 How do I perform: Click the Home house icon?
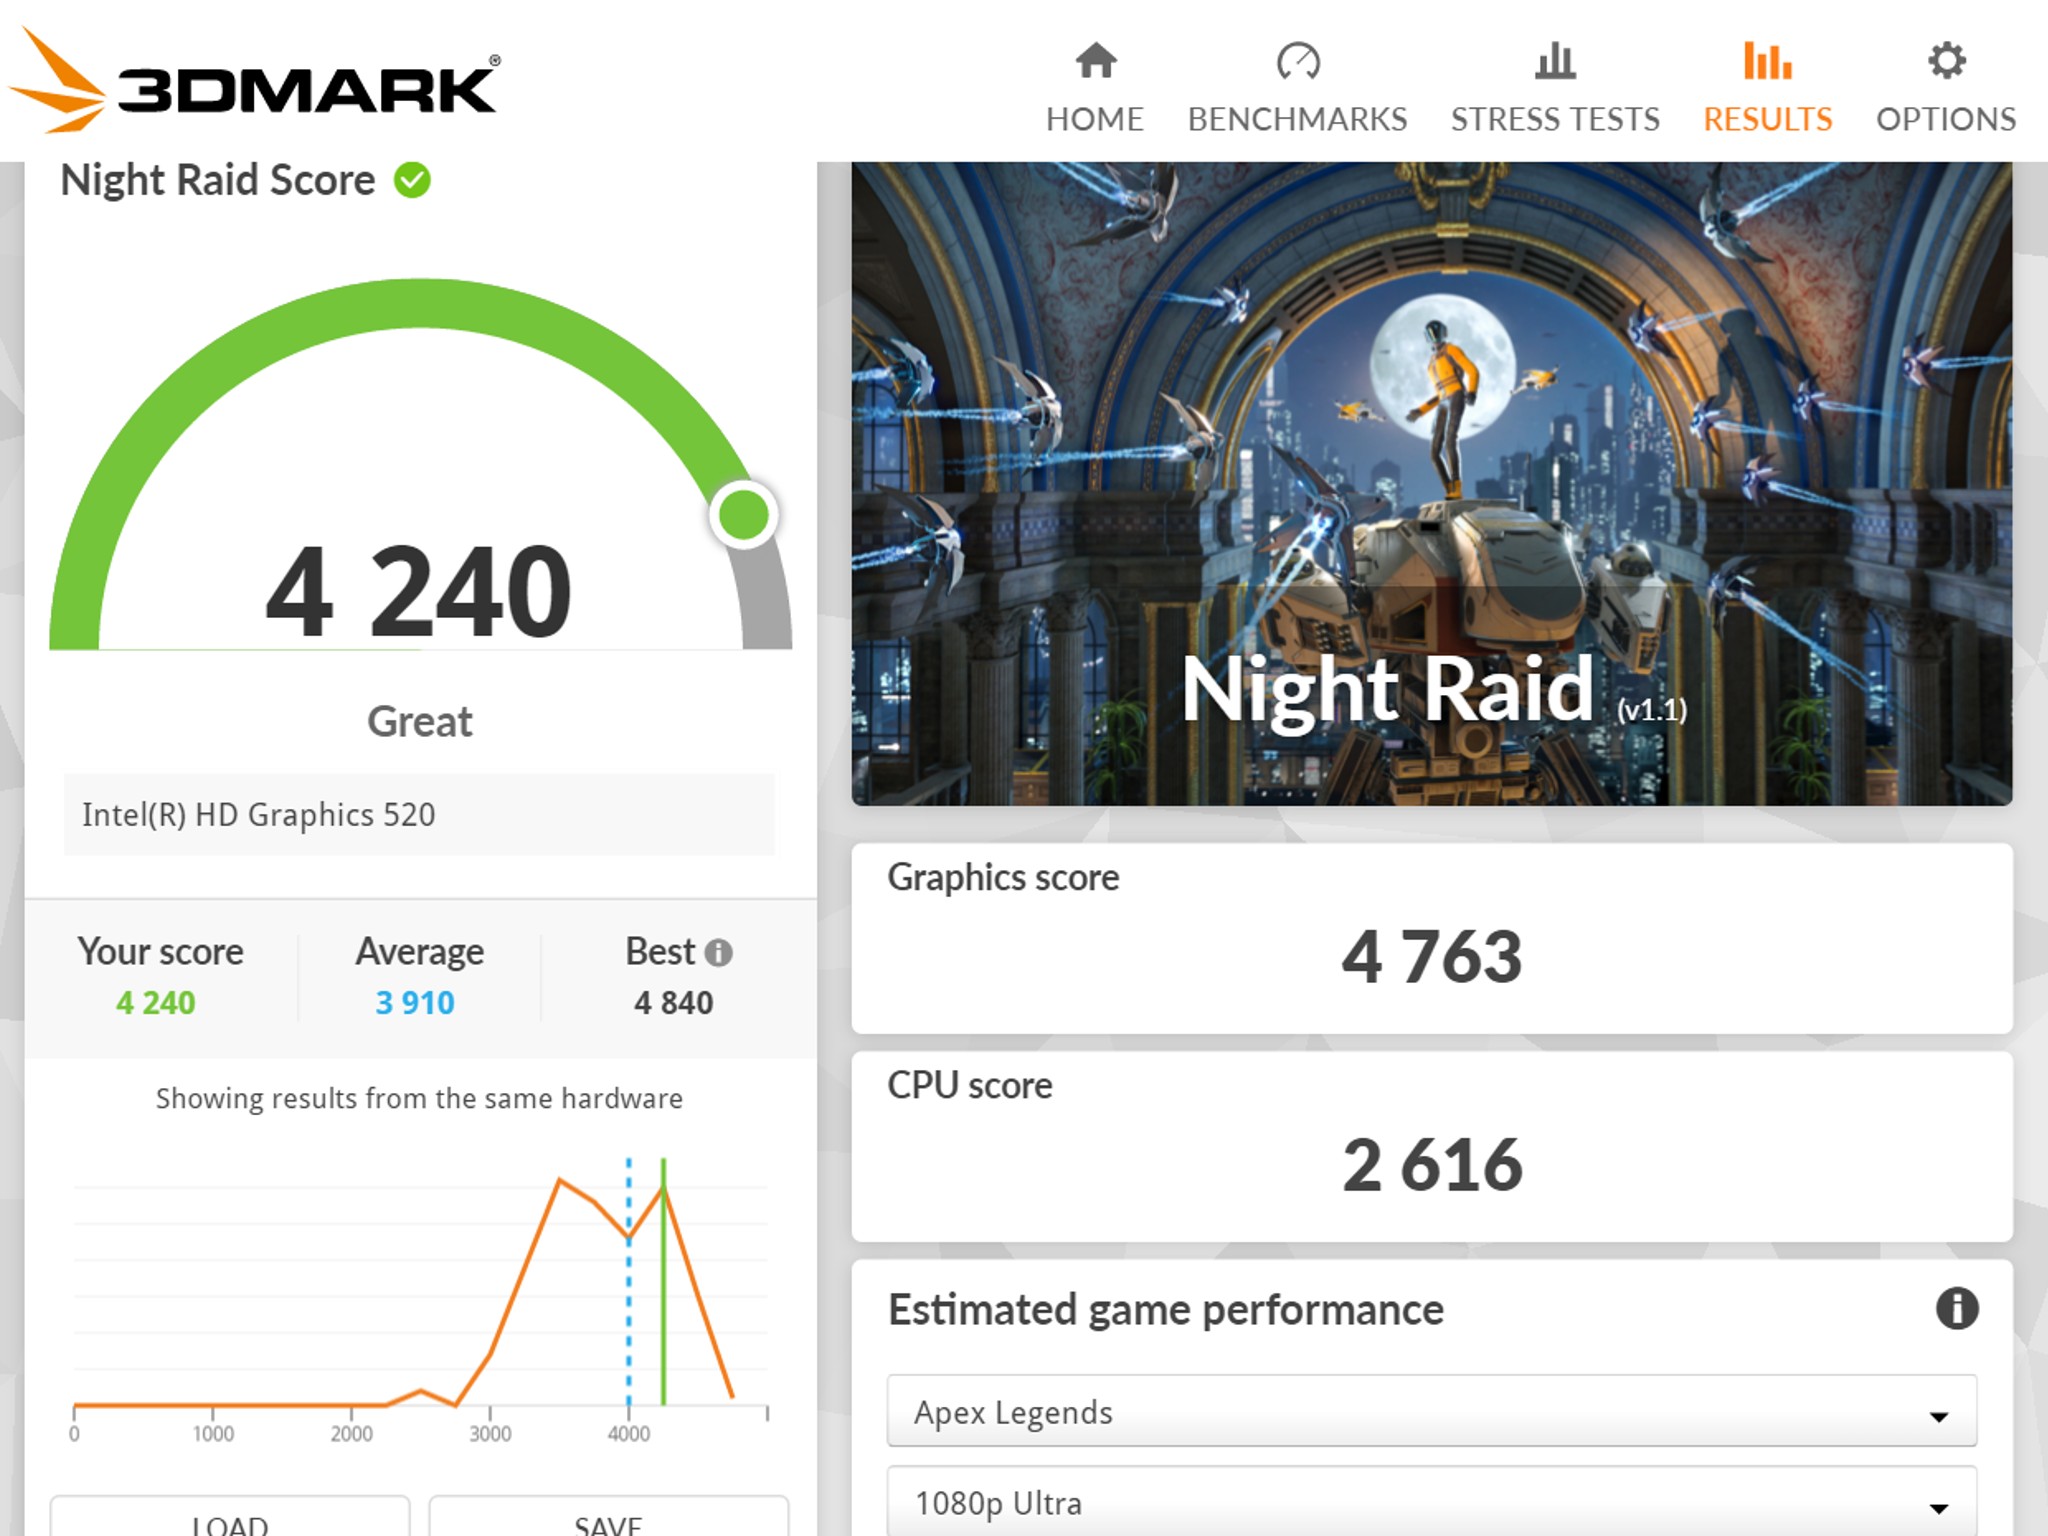(1095, 61)
